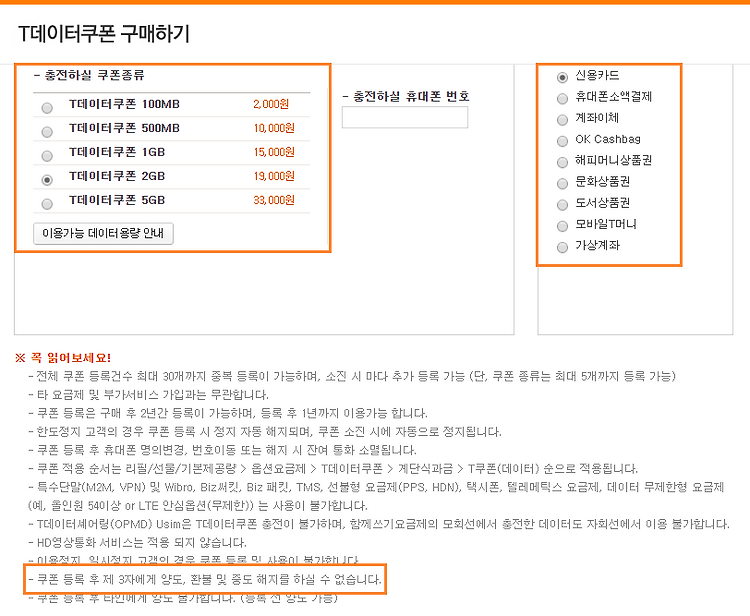Click the 충전하실 휴대폰 번호 input field
Screen dimensions: 750x616
click(405, 117)
